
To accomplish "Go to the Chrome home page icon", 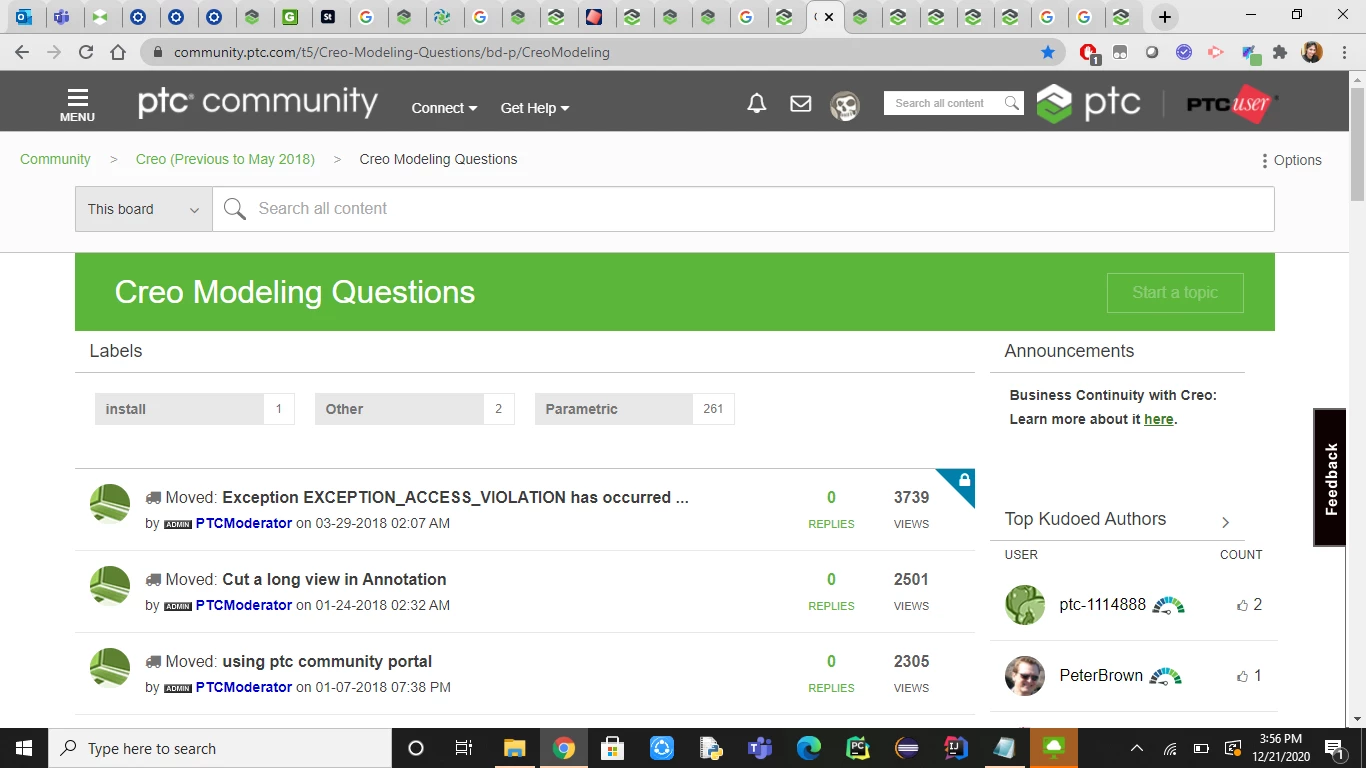I will [118, 52].
